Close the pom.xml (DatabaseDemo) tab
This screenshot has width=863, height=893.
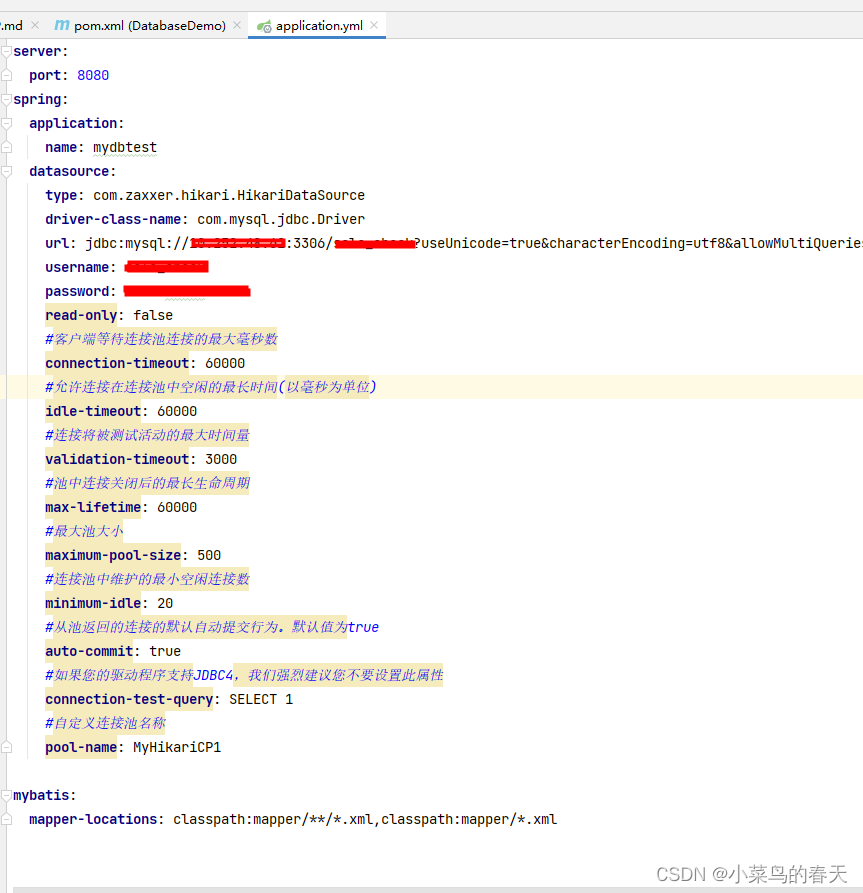click(237, 25)
